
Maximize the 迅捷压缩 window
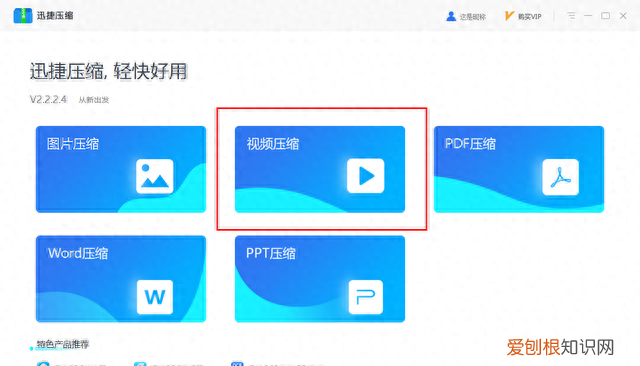click(x=606, y=16)
